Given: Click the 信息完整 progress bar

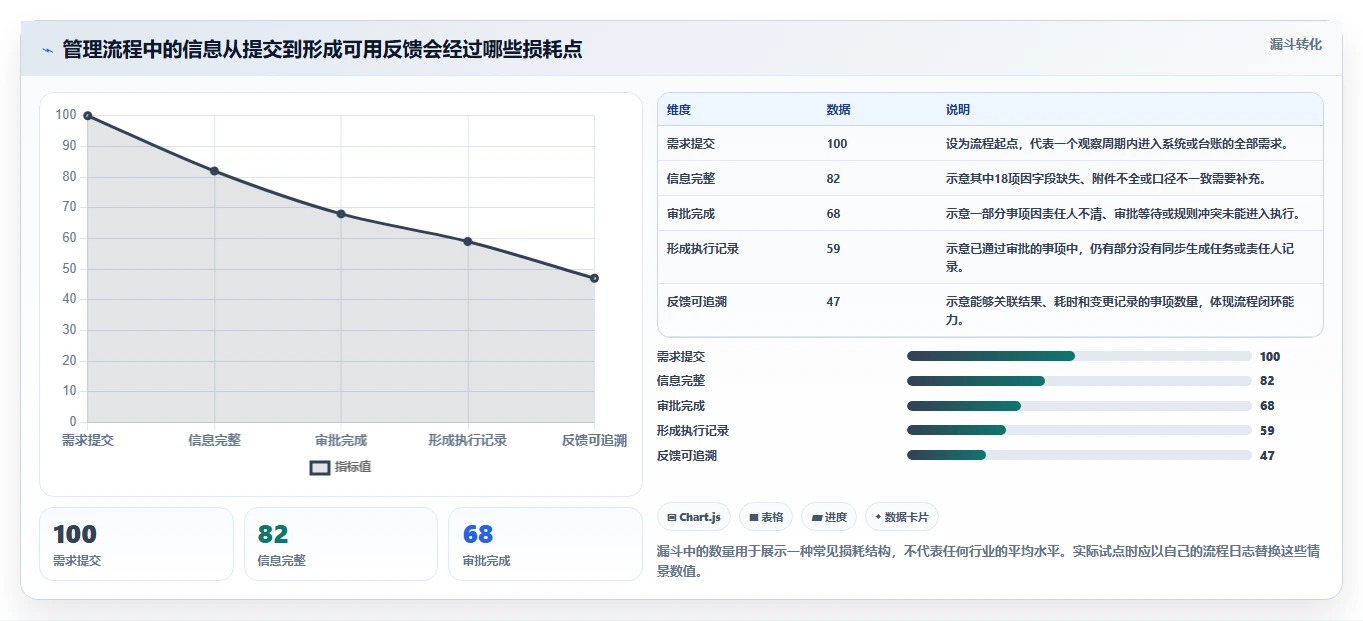Looking at the screenshot, I should pos(1079,381).
